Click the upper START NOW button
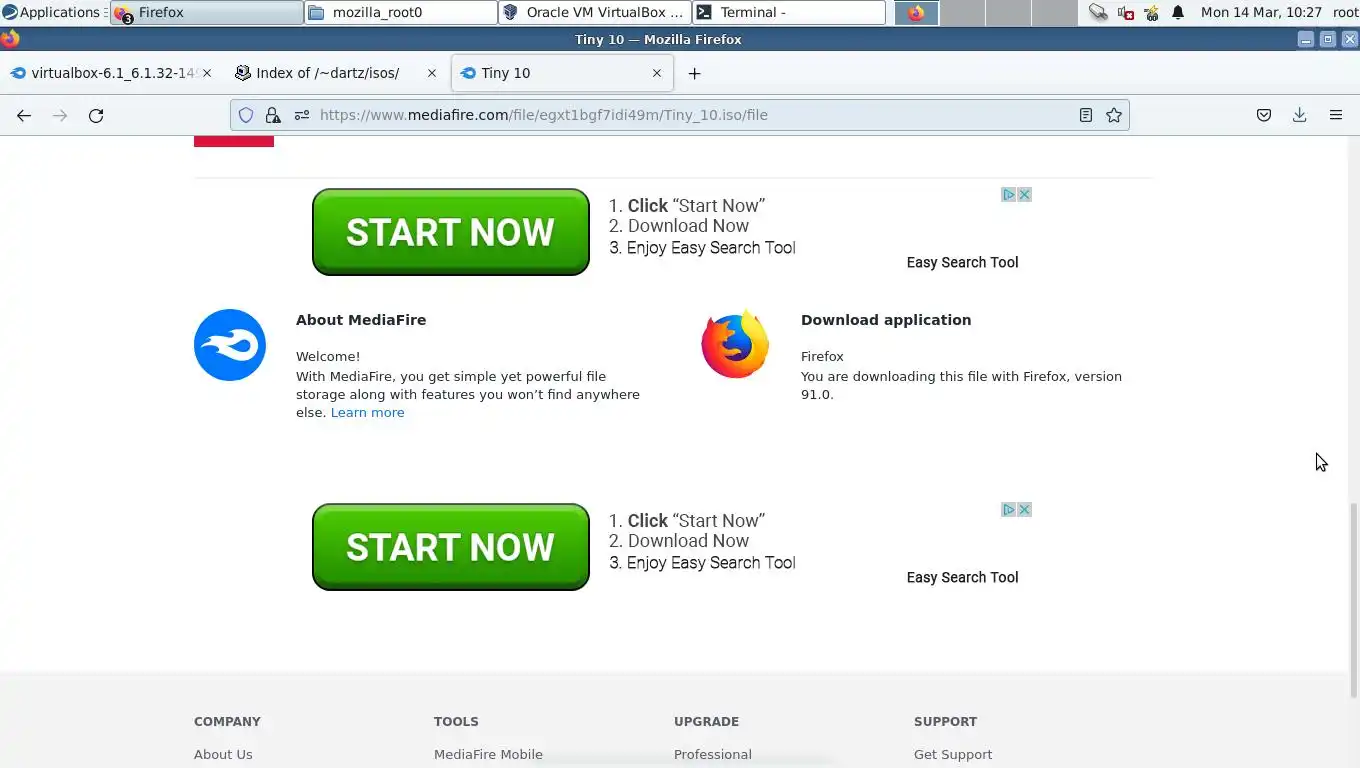Image resolution: width=1360 pixels, height=768 pixels. [x=451, y=232]
